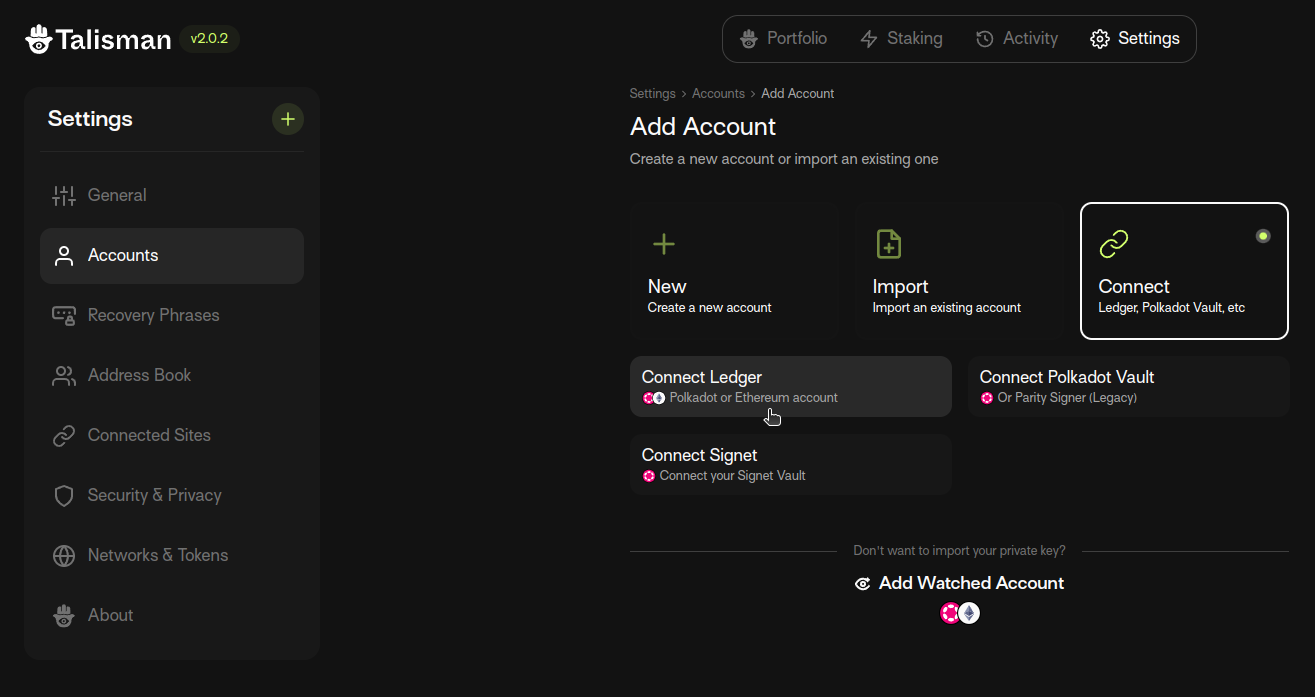
Task: Select Accounts in the sidebar
Action: [172, 256]
